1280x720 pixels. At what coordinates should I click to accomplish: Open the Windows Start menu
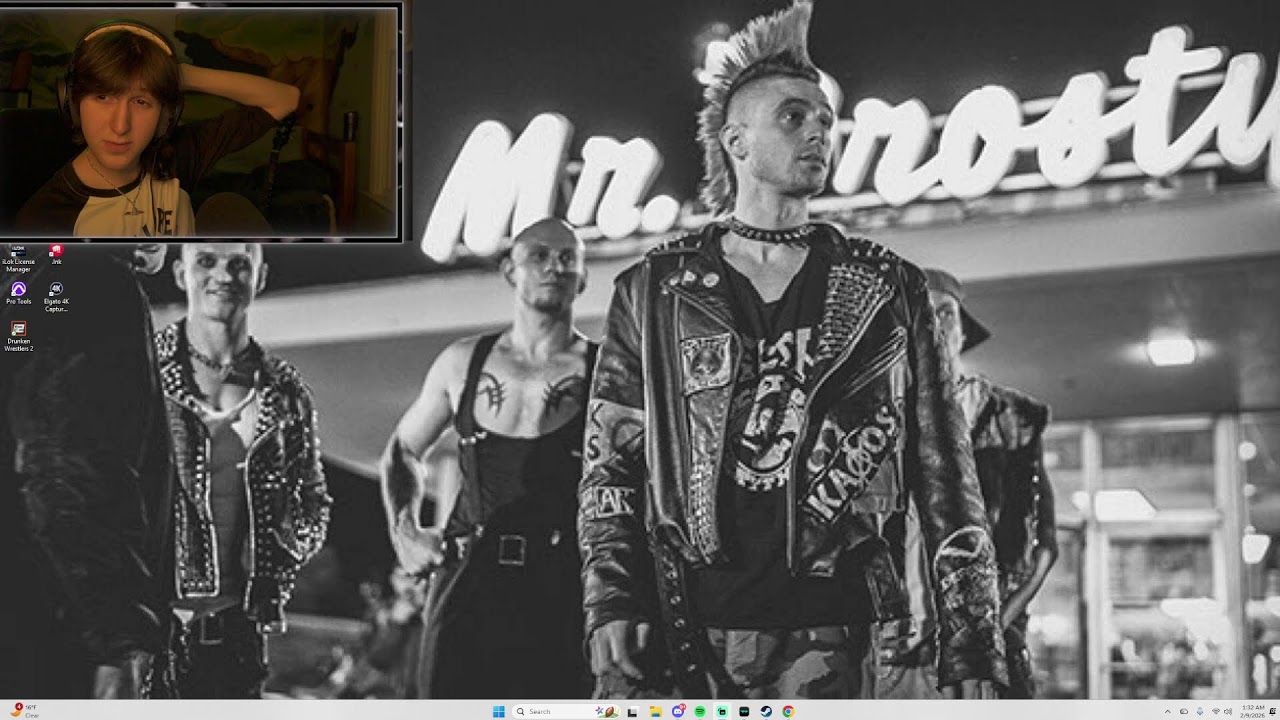coord(498,711)
